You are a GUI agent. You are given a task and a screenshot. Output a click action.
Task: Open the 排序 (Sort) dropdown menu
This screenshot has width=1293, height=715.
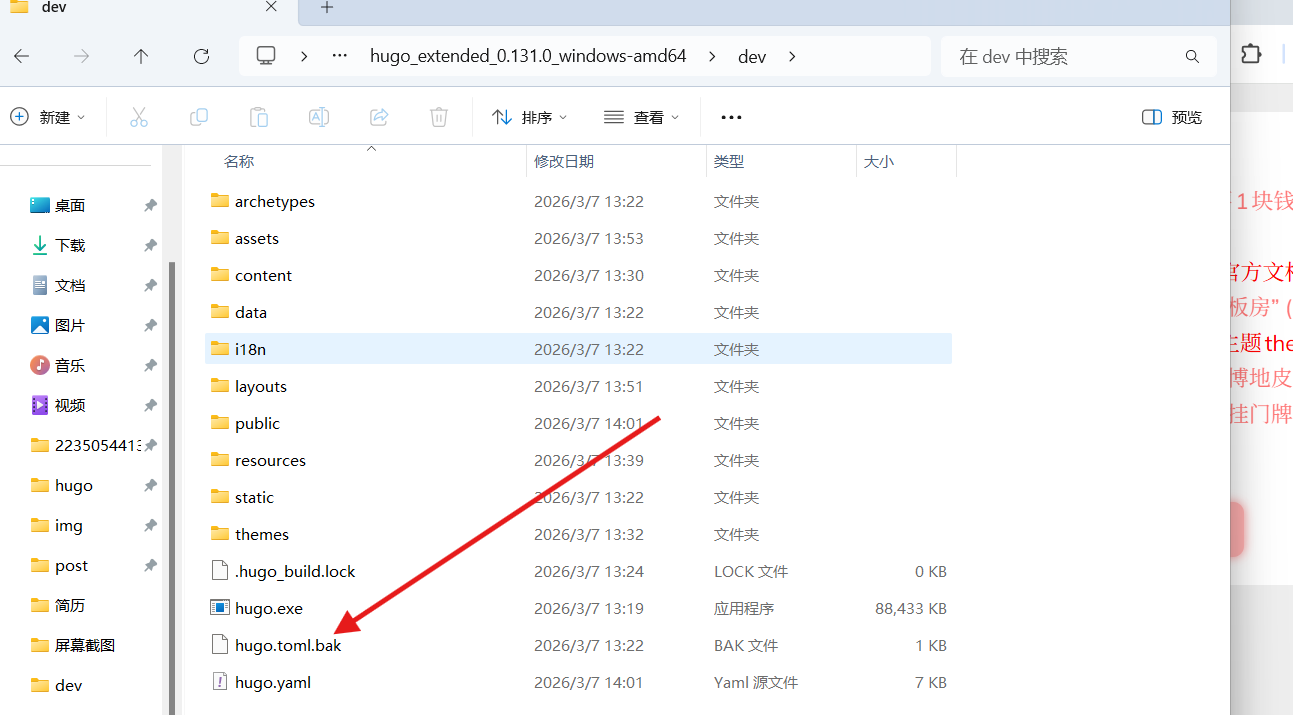coord(530,117)
